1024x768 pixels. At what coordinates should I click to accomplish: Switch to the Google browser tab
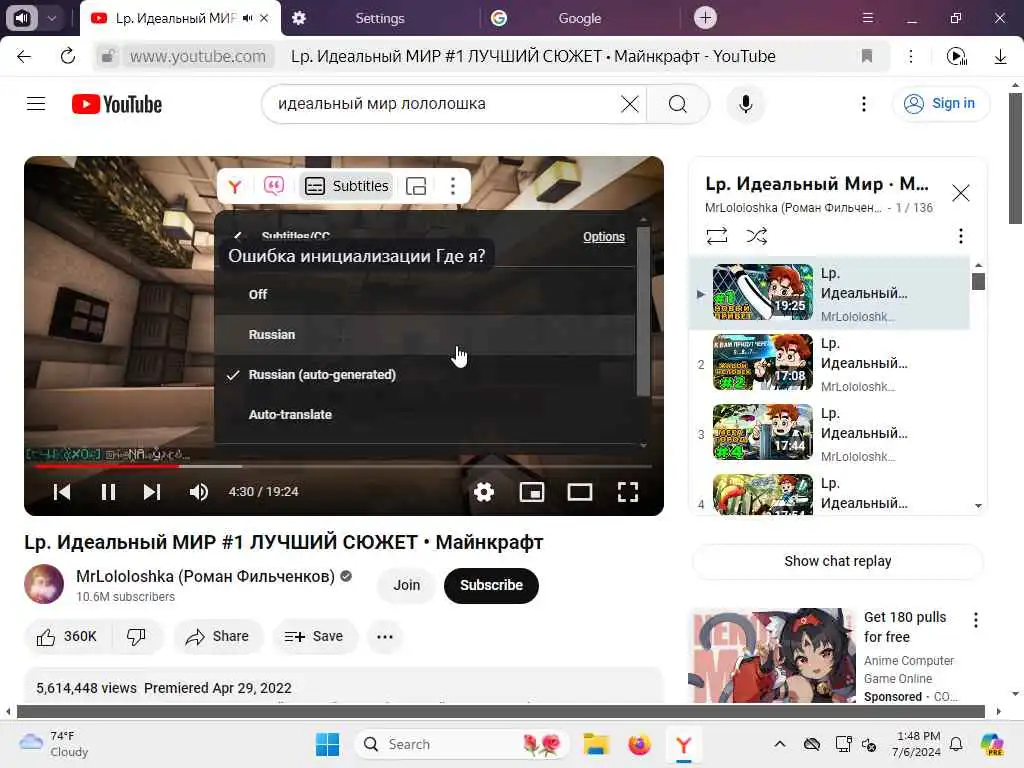(x=579, y=18)
